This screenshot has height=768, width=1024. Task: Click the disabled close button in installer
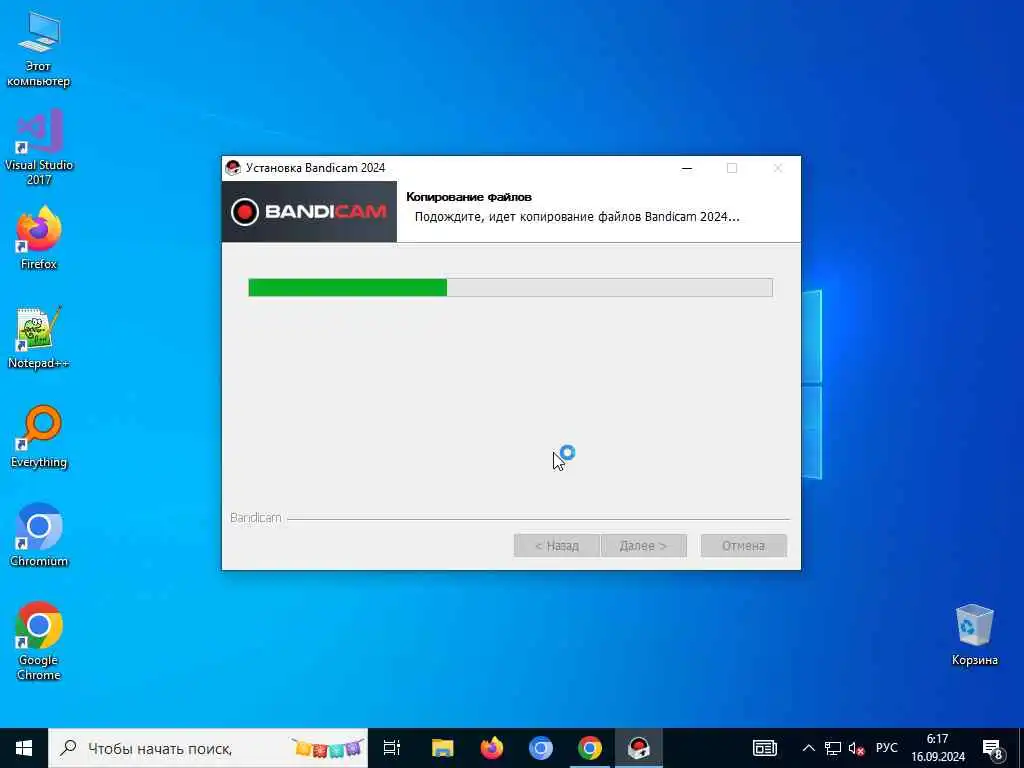click(x=778, y=168)
